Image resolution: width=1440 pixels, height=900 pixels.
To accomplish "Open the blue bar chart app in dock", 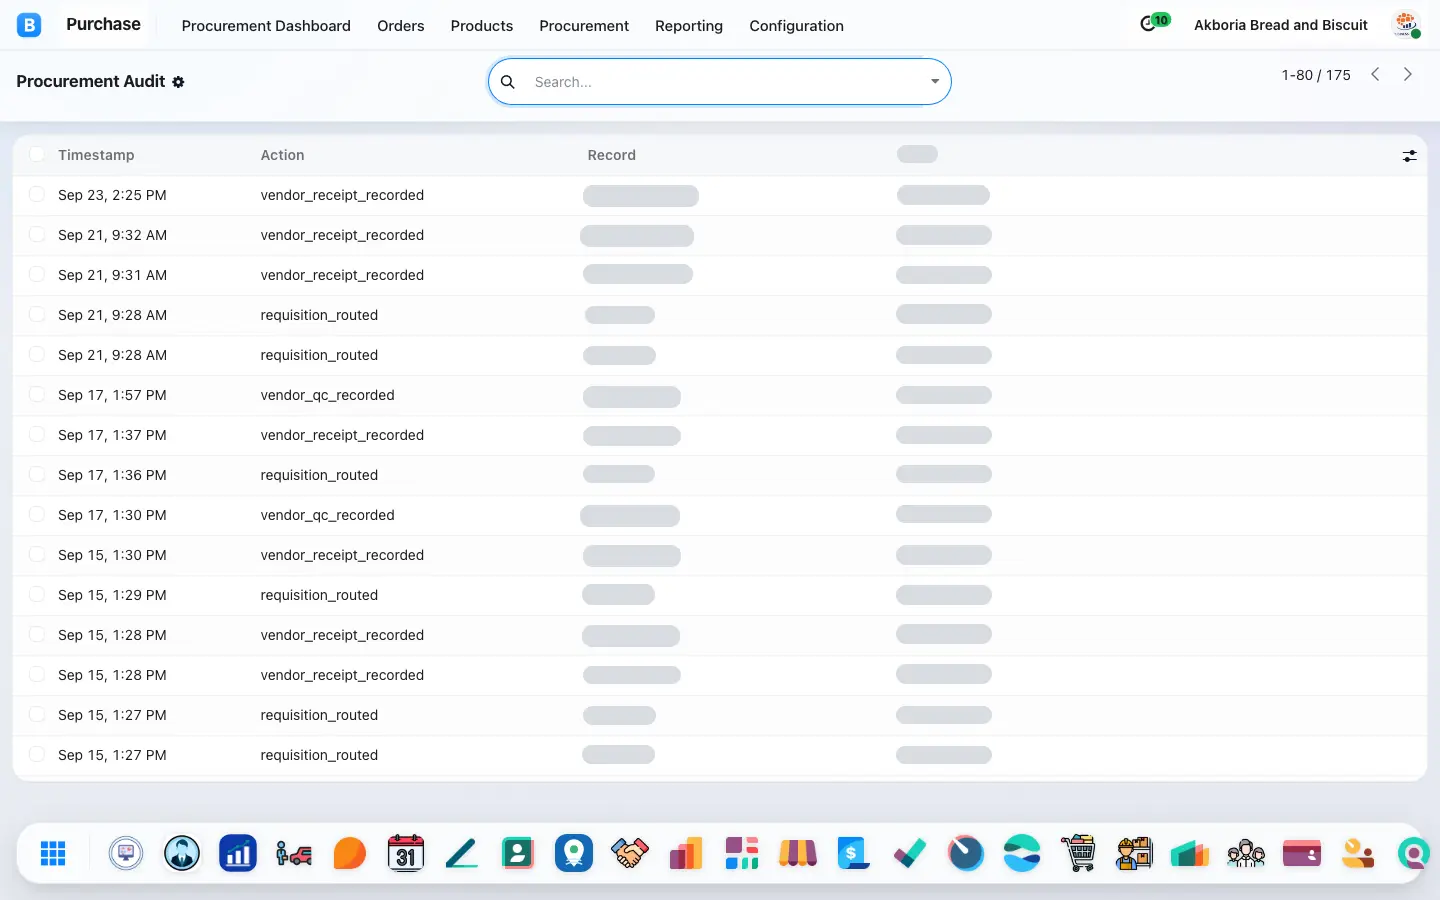I will tap(238, 854).
